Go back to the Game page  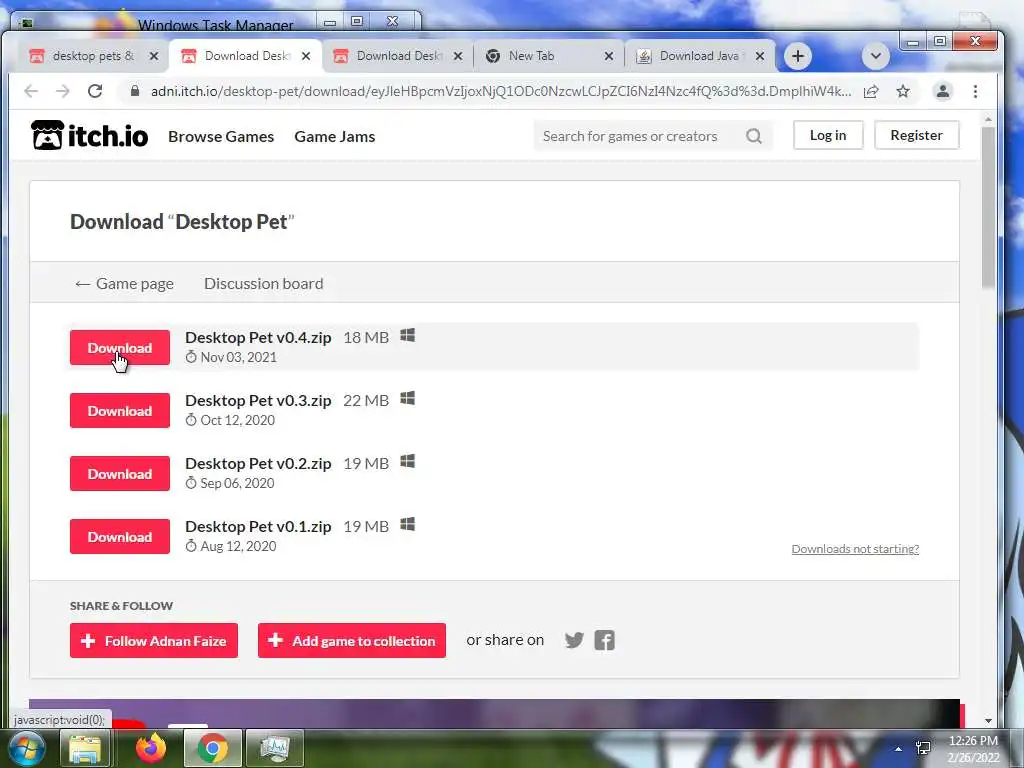click(x=124, y=283)
